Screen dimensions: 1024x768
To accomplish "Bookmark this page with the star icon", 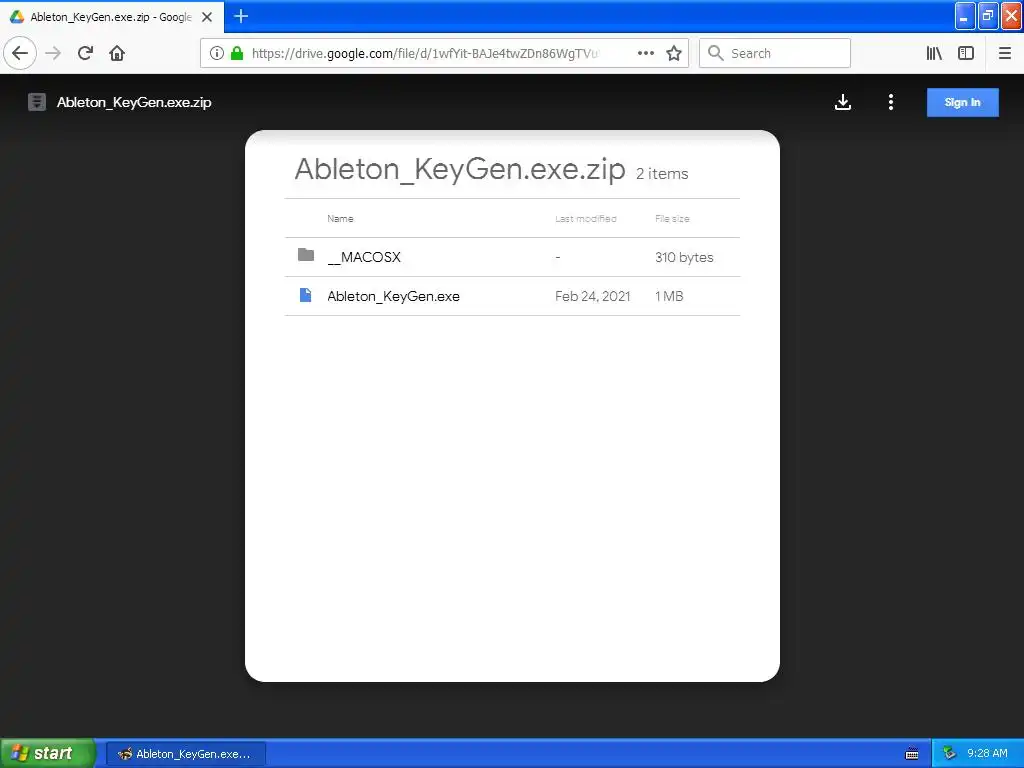I will coord(674,53).
